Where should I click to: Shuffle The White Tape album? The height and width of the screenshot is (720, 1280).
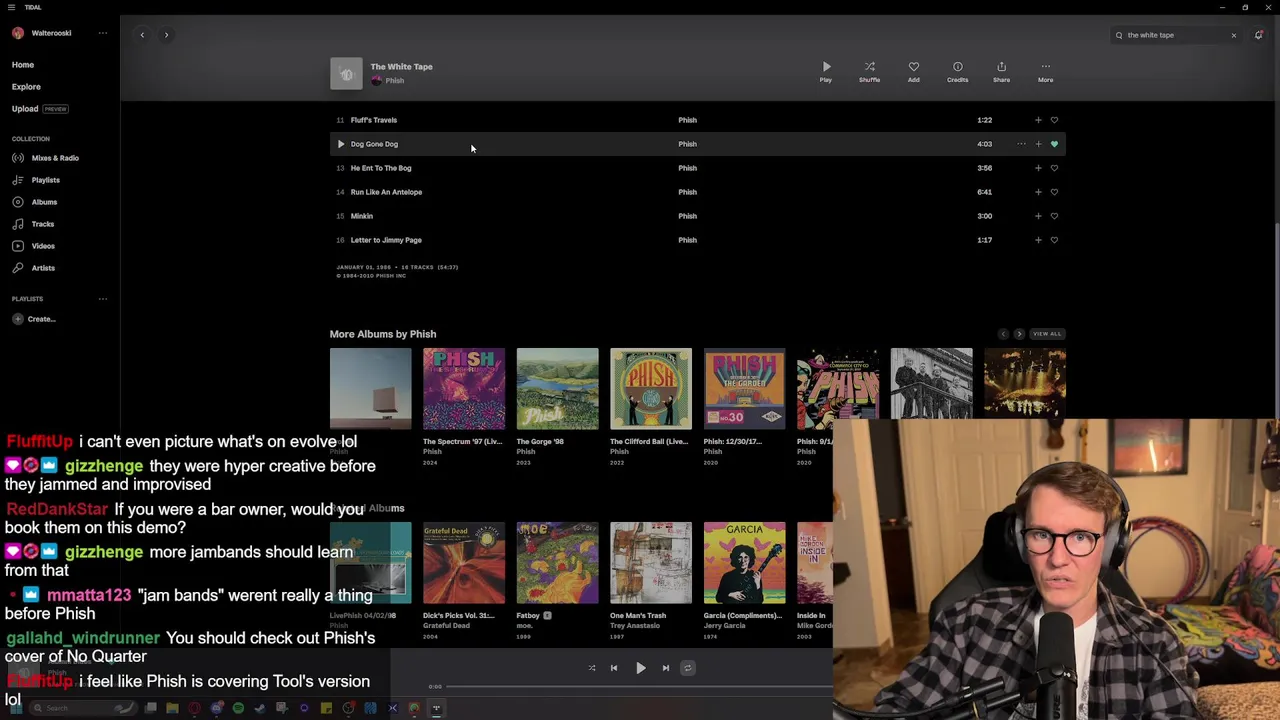coord(869,72)
